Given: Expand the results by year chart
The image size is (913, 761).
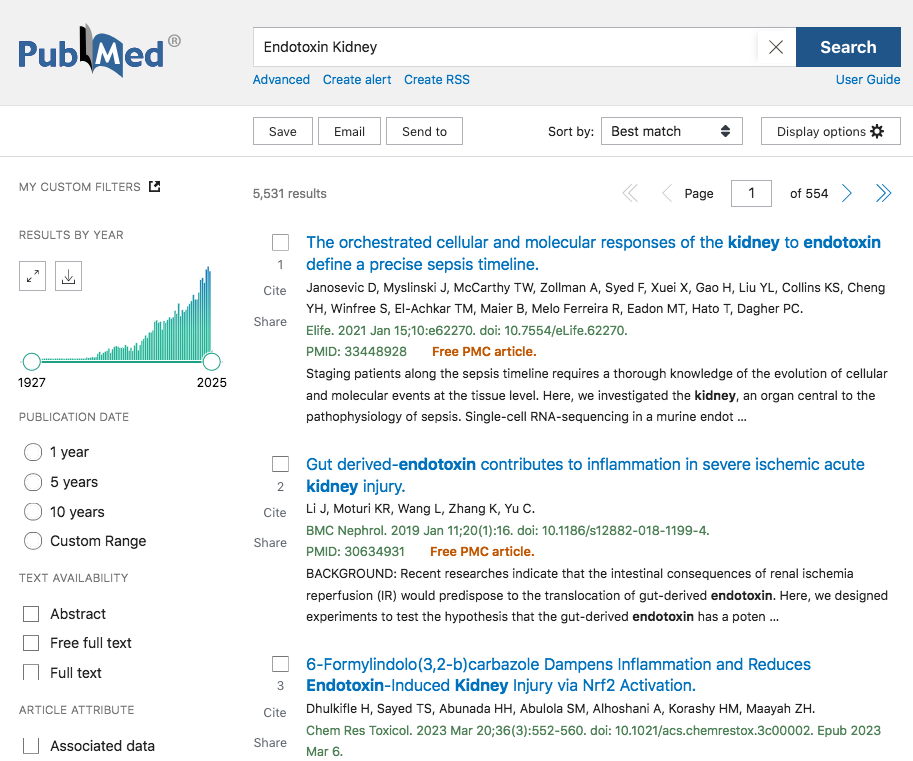Looking at the screenshot, I should pos(33,276).
